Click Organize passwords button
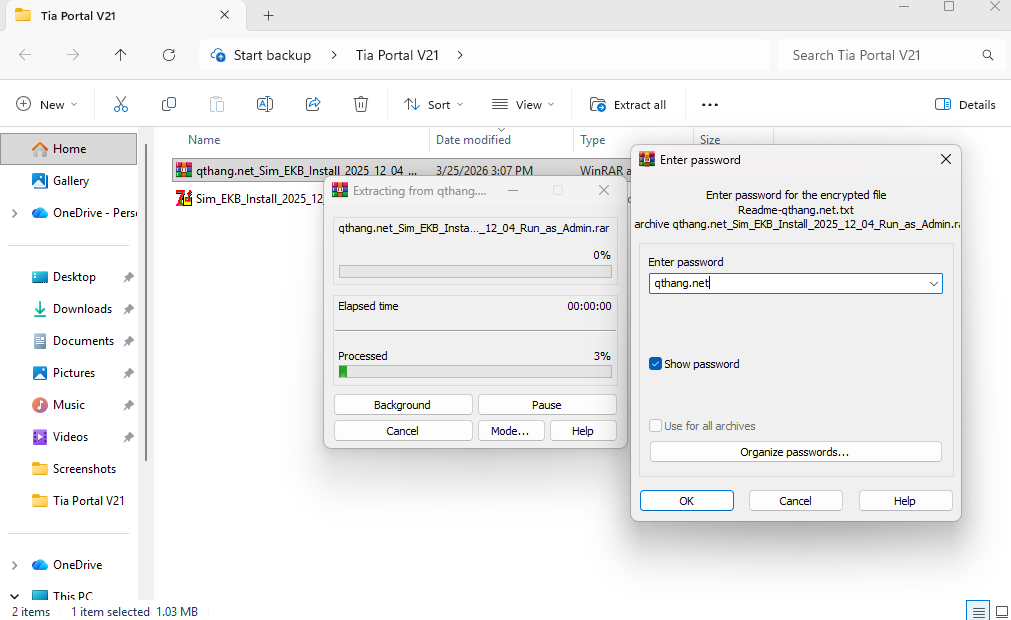Image resolution: width=1011 pixels, height=620 pixels. [795, 452]
